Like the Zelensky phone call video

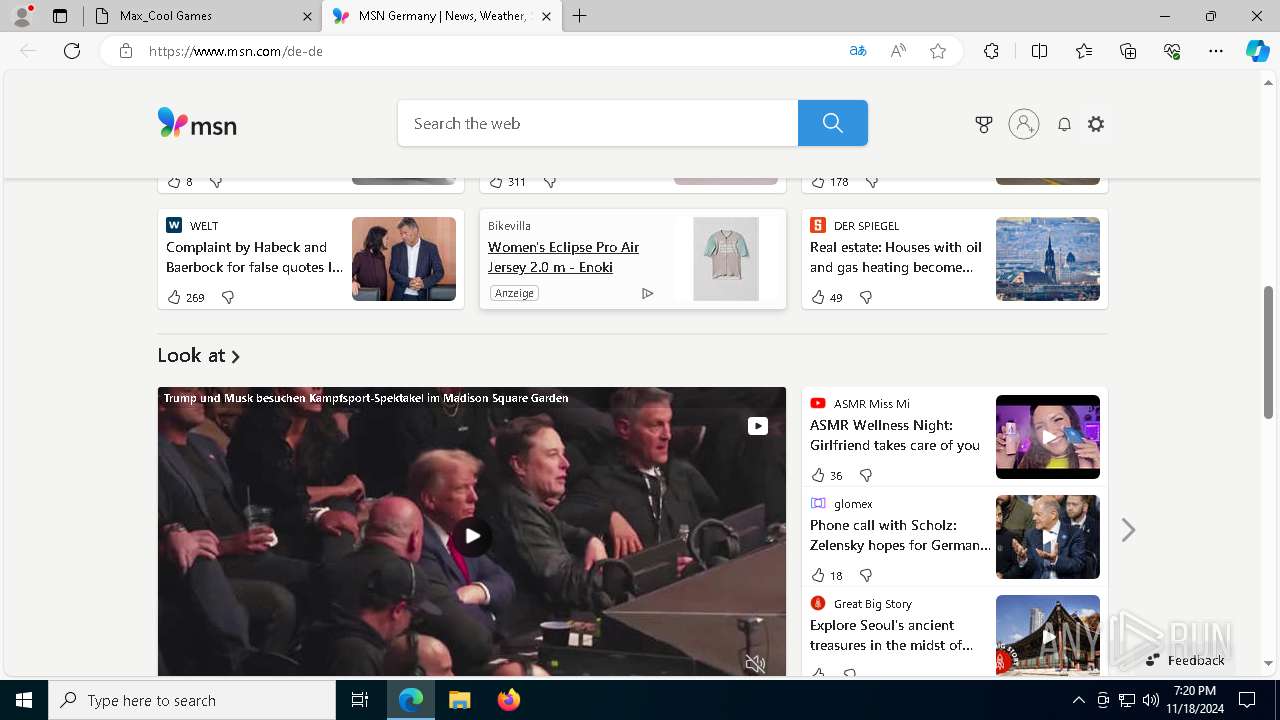pos(818,575)
